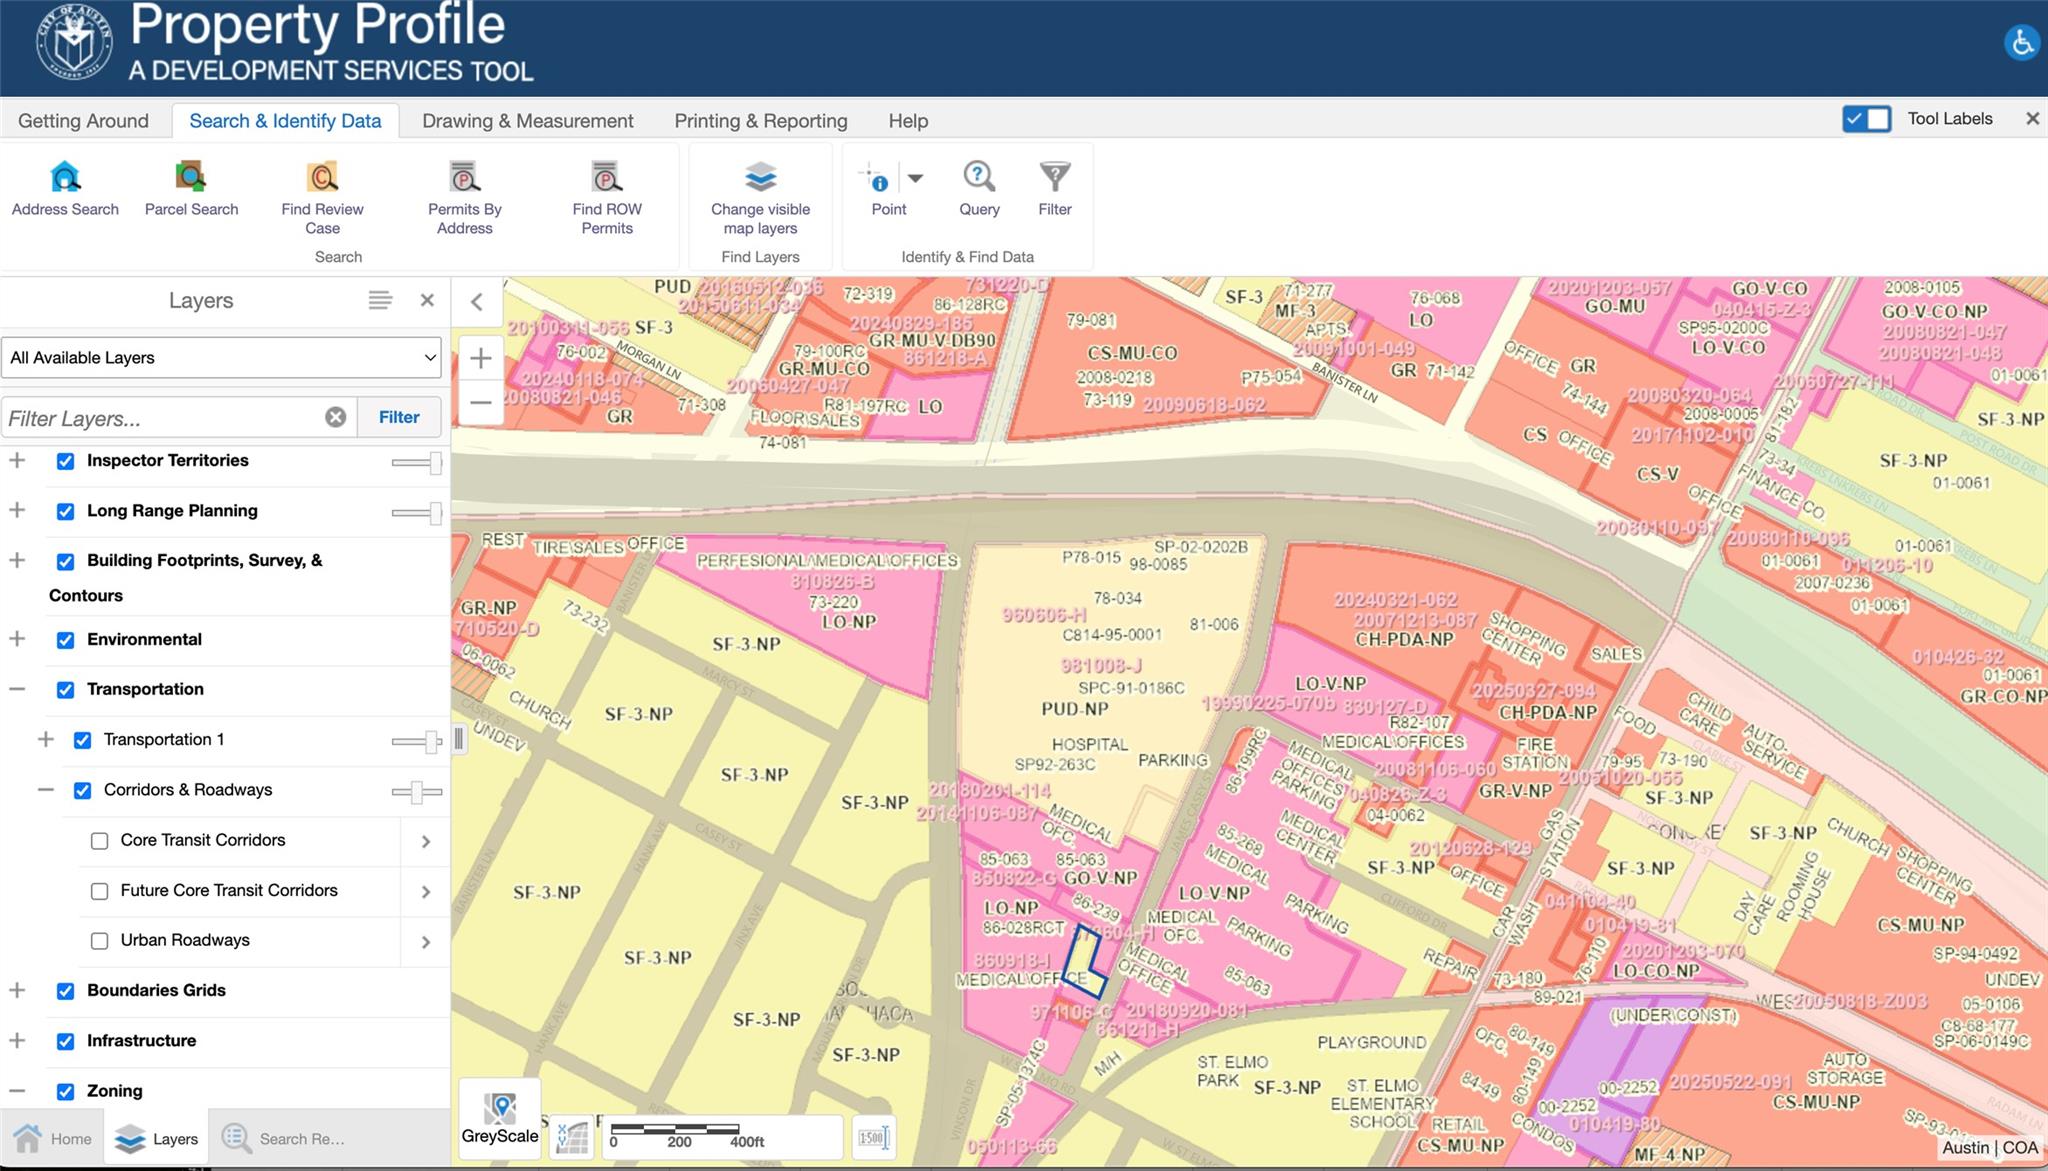Switch to Drawing & Measurement tab
This screenshot has height=1171, width=2048.
[x=527, y=121]
